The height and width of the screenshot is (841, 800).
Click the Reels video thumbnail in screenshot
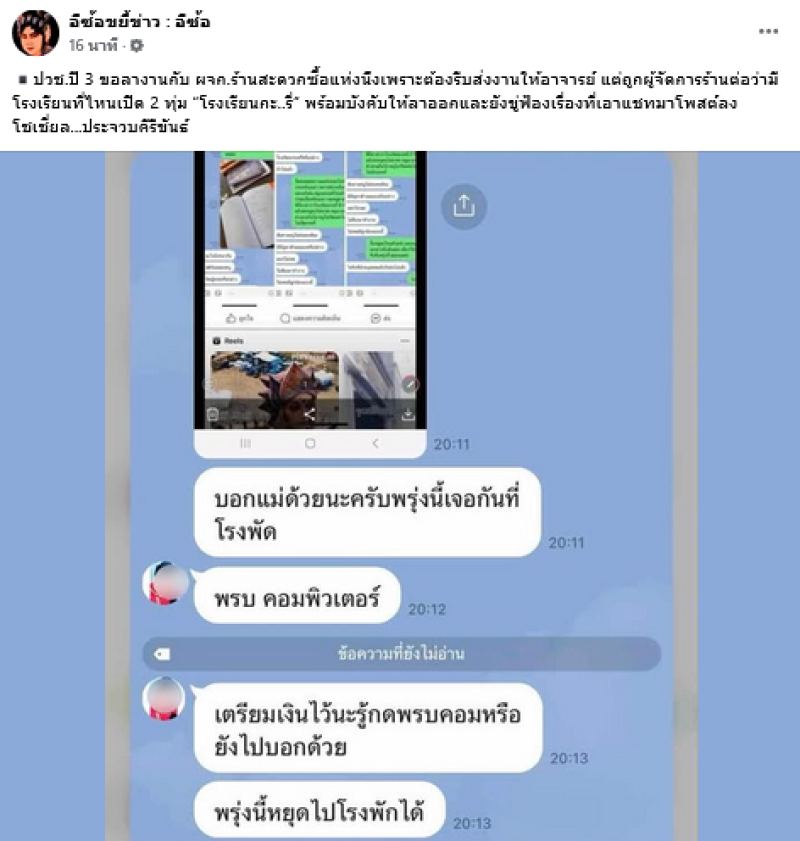coord(275,390)
